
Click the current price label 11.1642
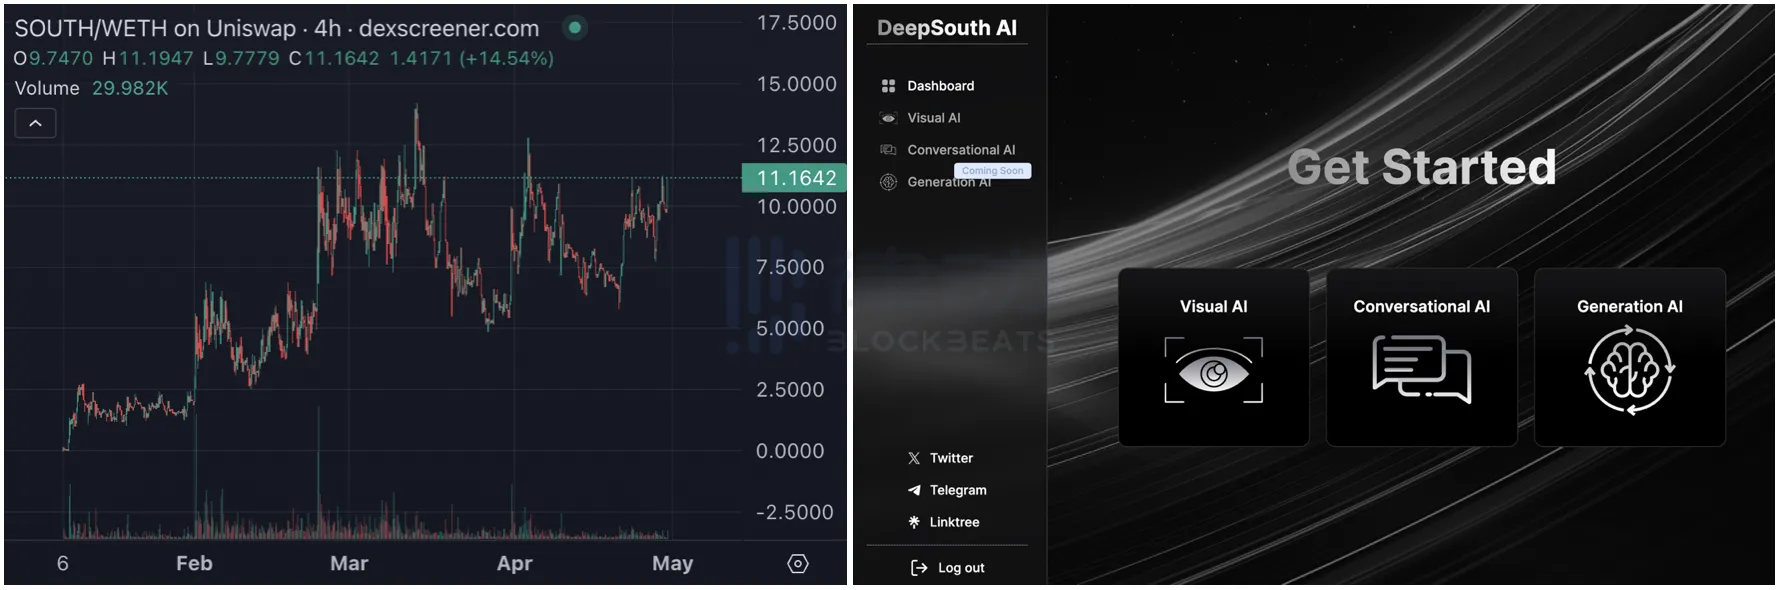[x=795, y=178]
